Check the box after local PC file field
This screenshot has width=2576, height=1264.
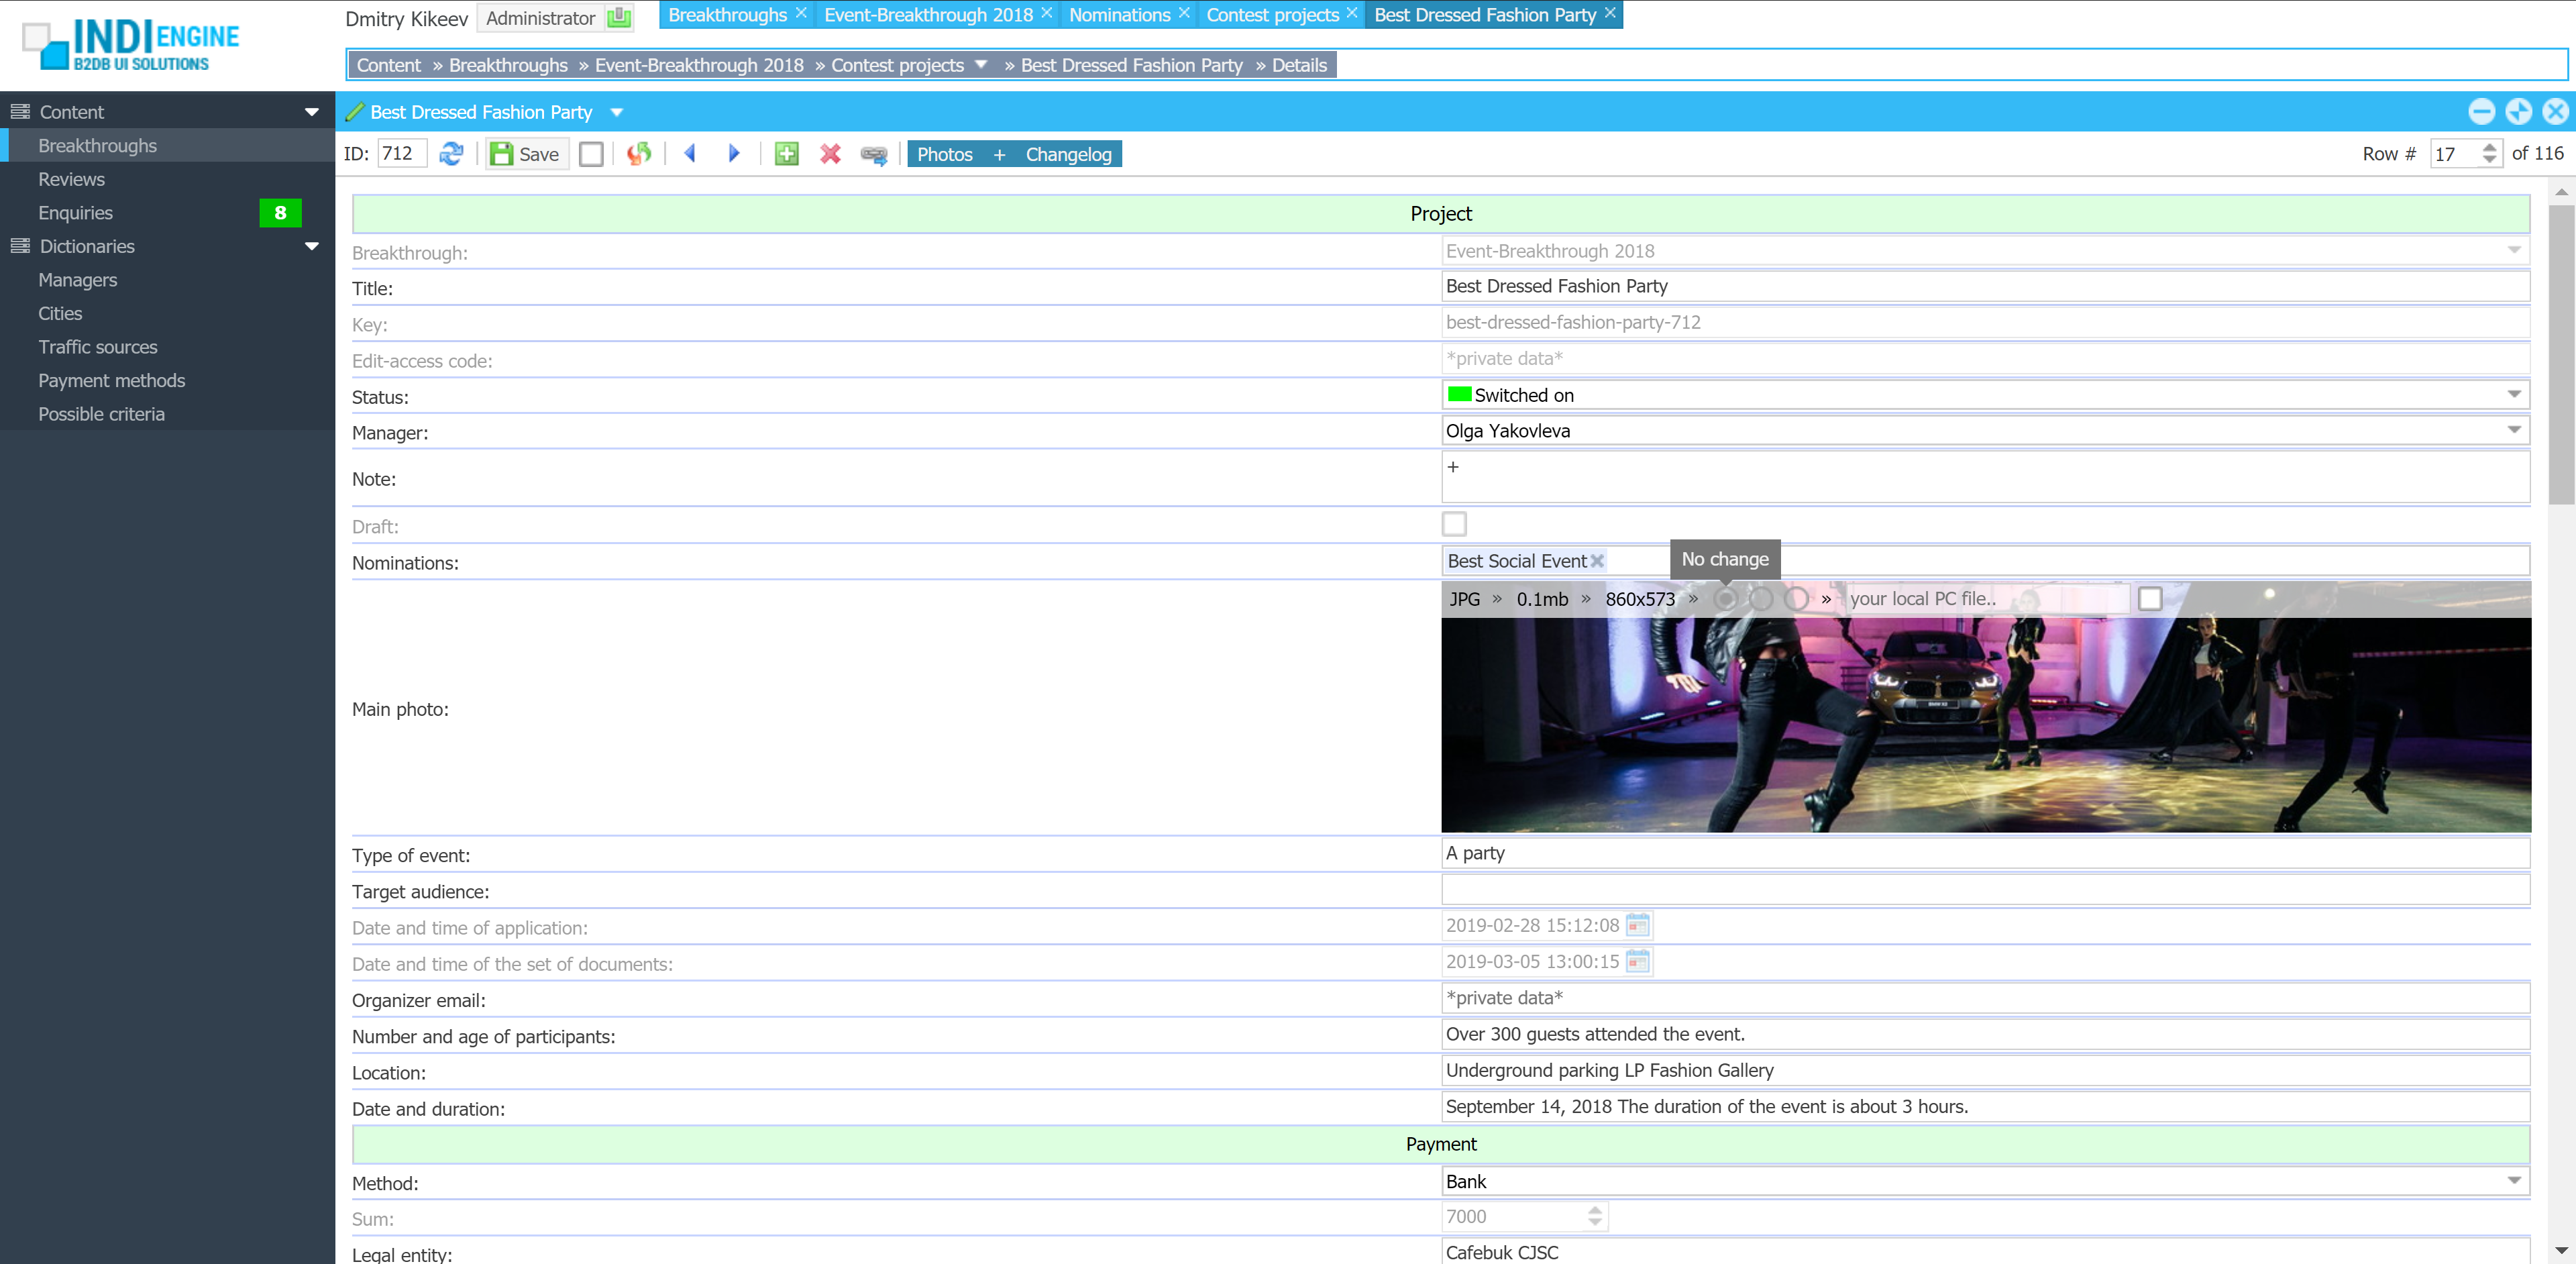[2149, 598]
